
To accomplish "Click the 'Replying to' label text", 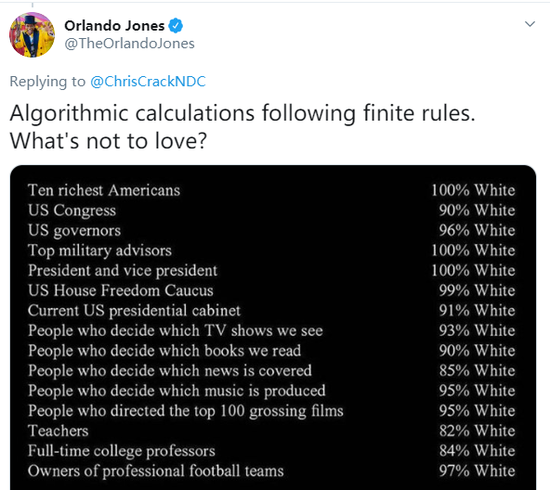I will point(47,81).
